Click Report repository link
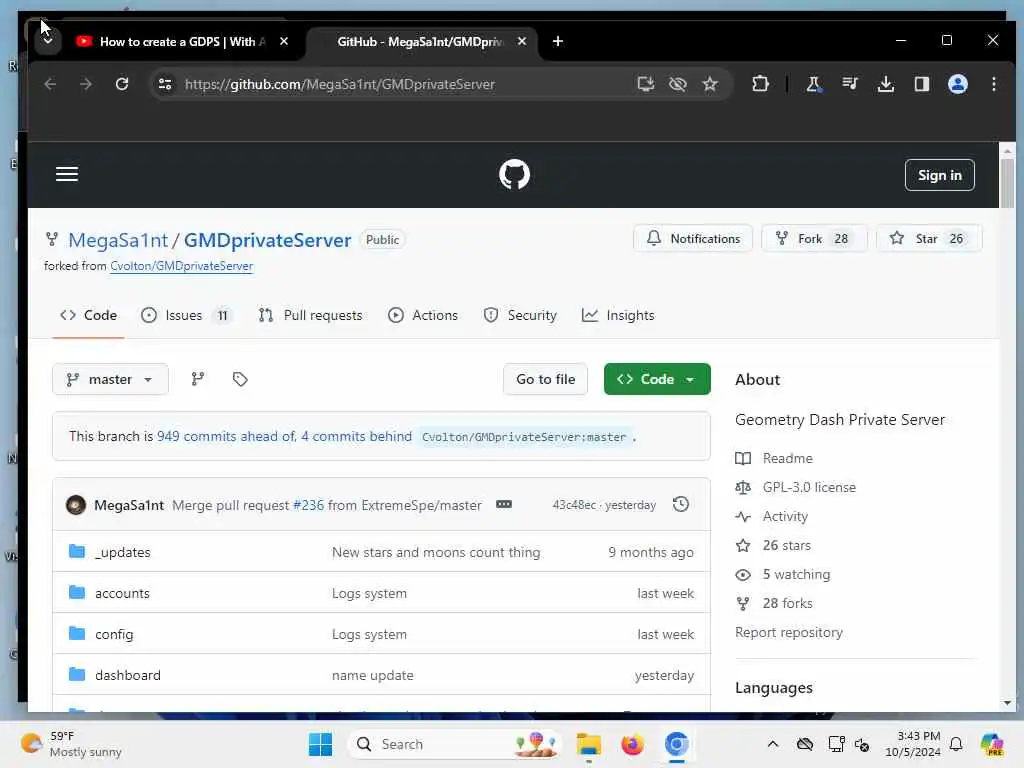Viewport: 1024px width, 768px height. tap(789, 632)
